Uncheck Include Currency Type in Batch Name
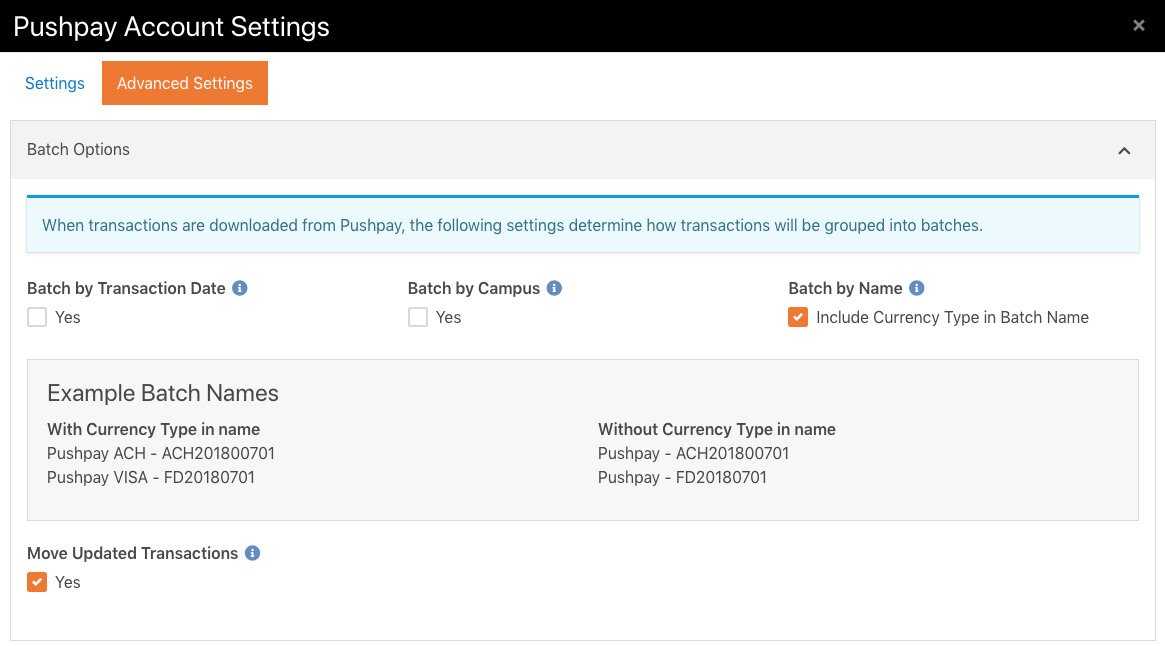The image size is (1165, 646). tap(797, 316)
